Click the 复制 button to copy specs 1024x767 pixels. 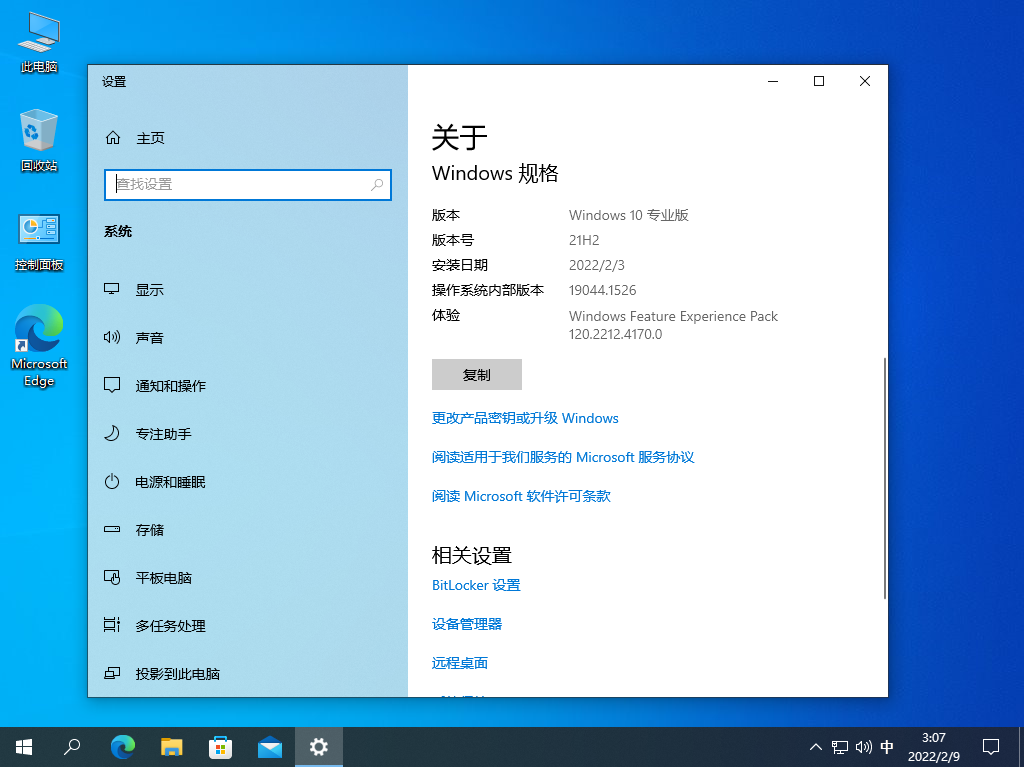pos(477,374)
